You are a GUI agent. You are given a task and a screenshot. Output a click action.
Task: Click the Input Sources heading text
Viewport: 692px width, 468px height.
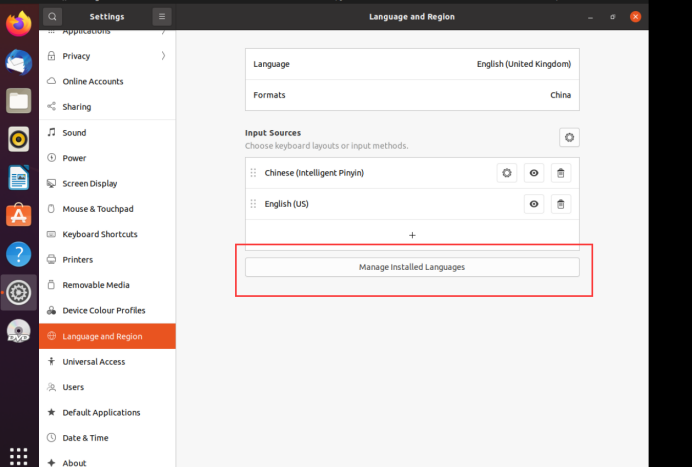[x=273, y=133]
